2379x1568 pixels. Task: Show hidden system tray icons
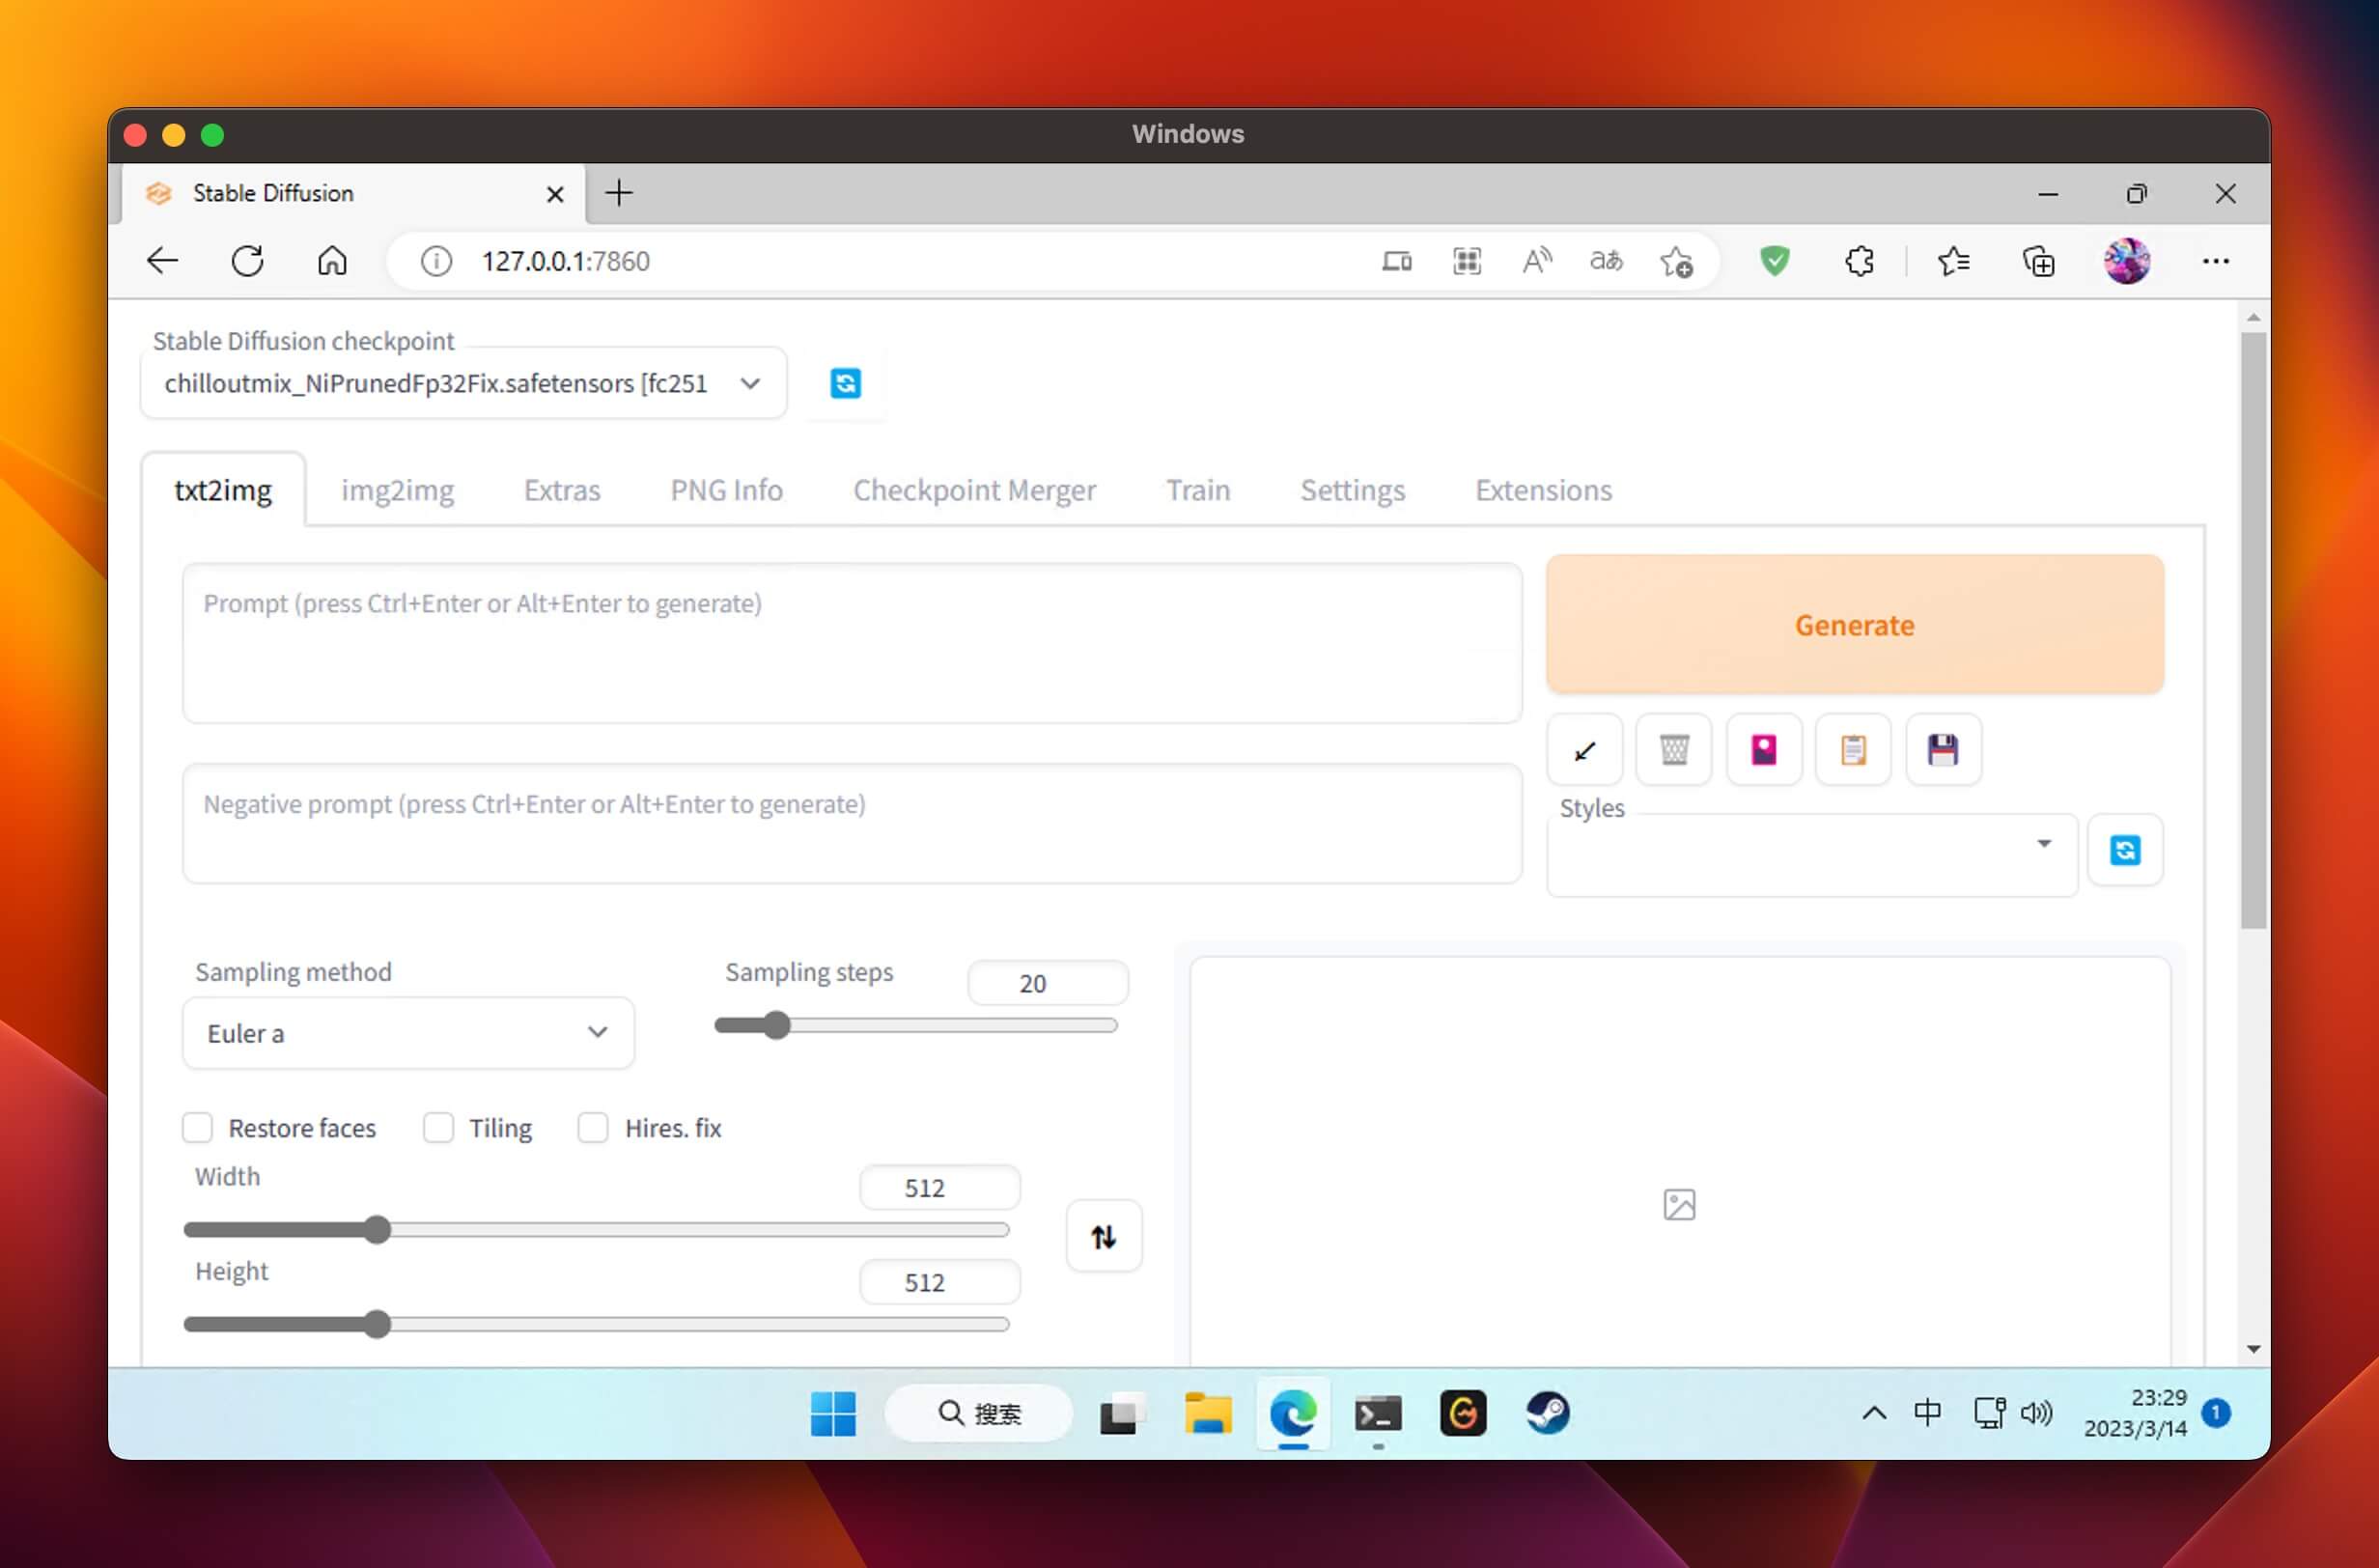[1874, 1413]
